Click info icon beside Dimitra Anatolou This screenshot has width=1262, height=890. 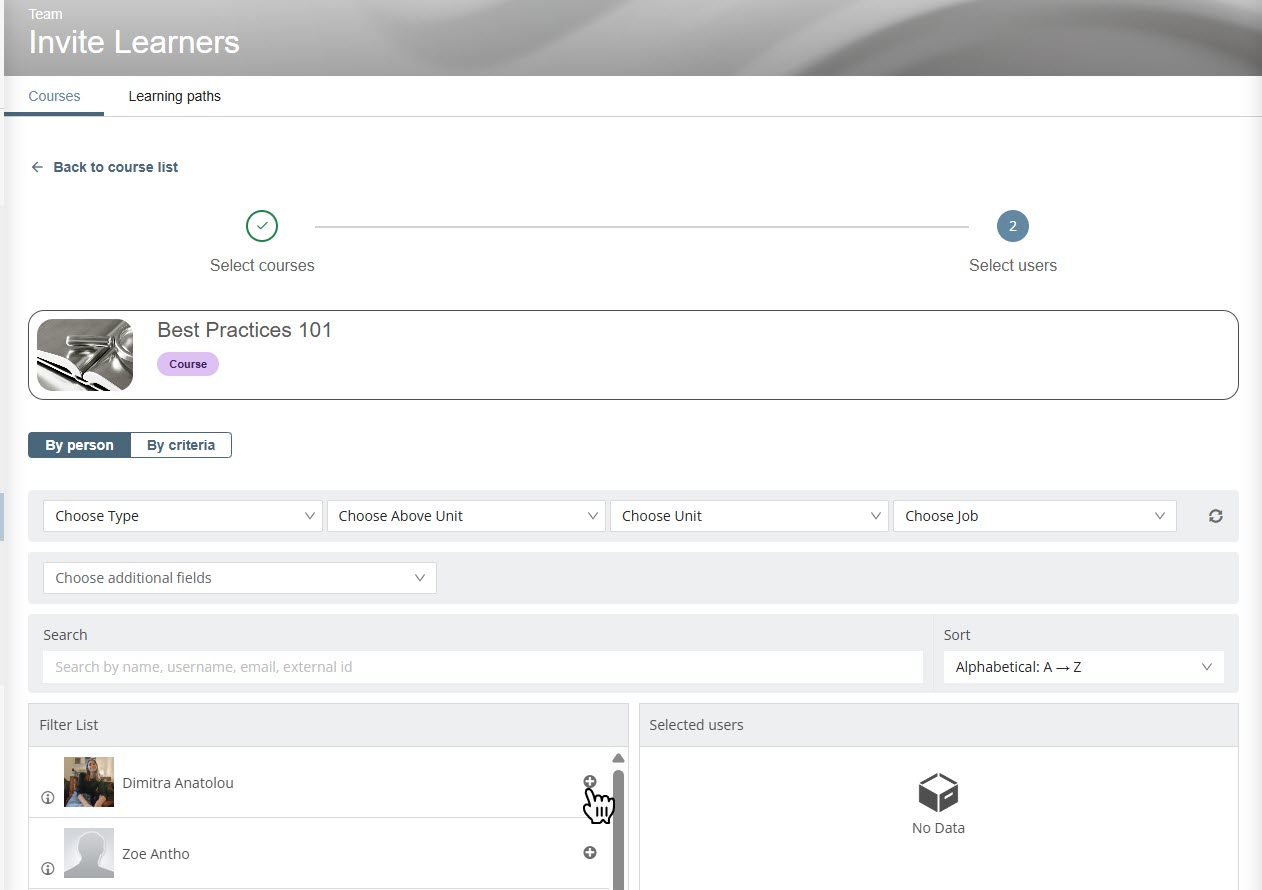47,798
